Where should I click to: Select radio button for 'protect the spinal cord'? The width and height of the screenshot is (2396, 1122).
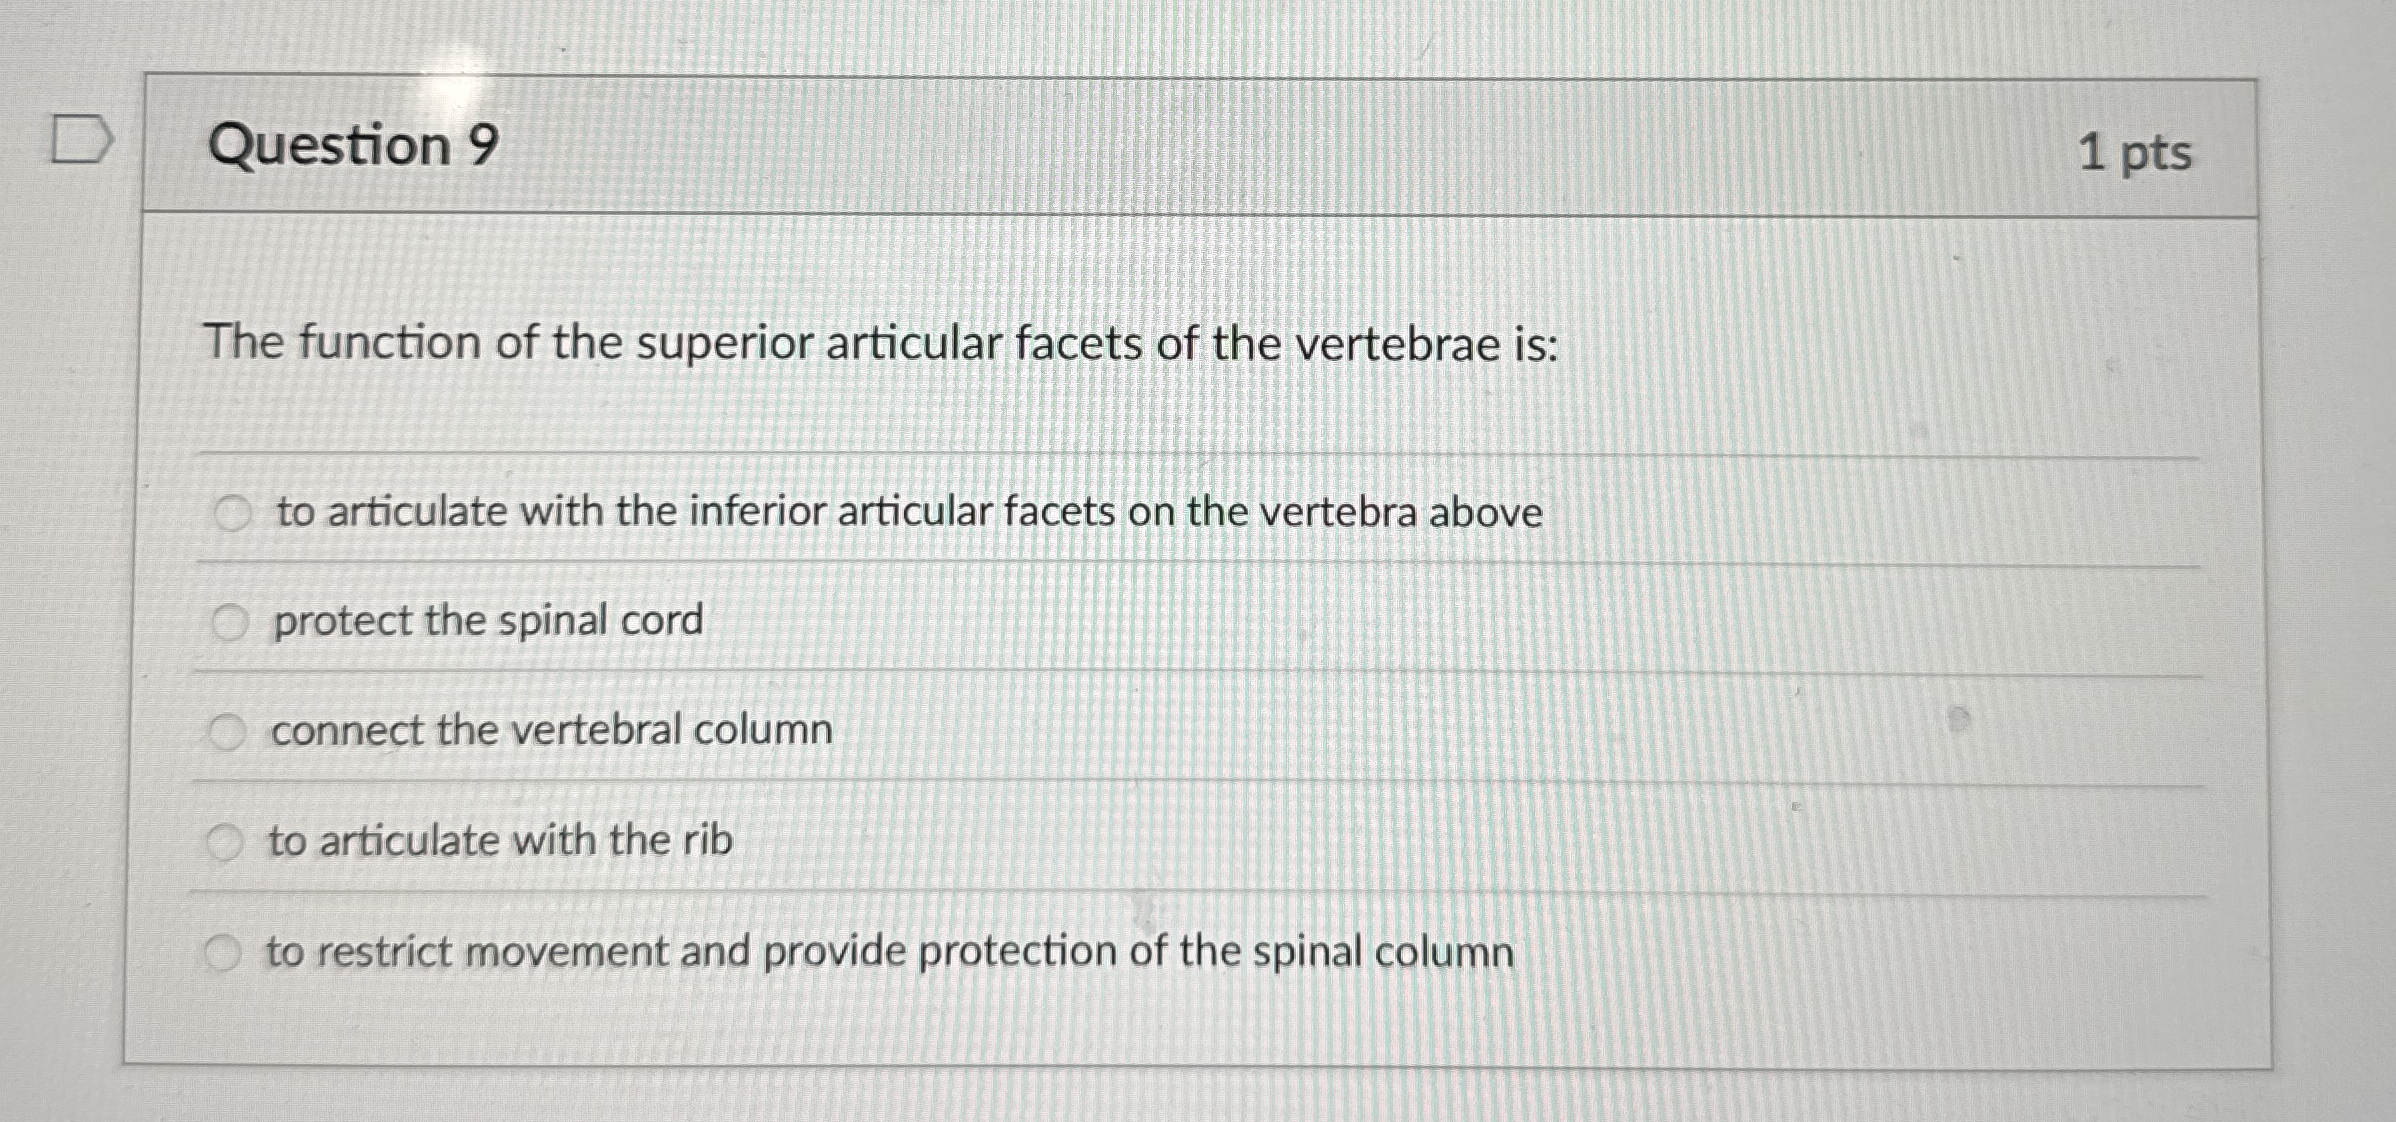(x=230, y=622)
